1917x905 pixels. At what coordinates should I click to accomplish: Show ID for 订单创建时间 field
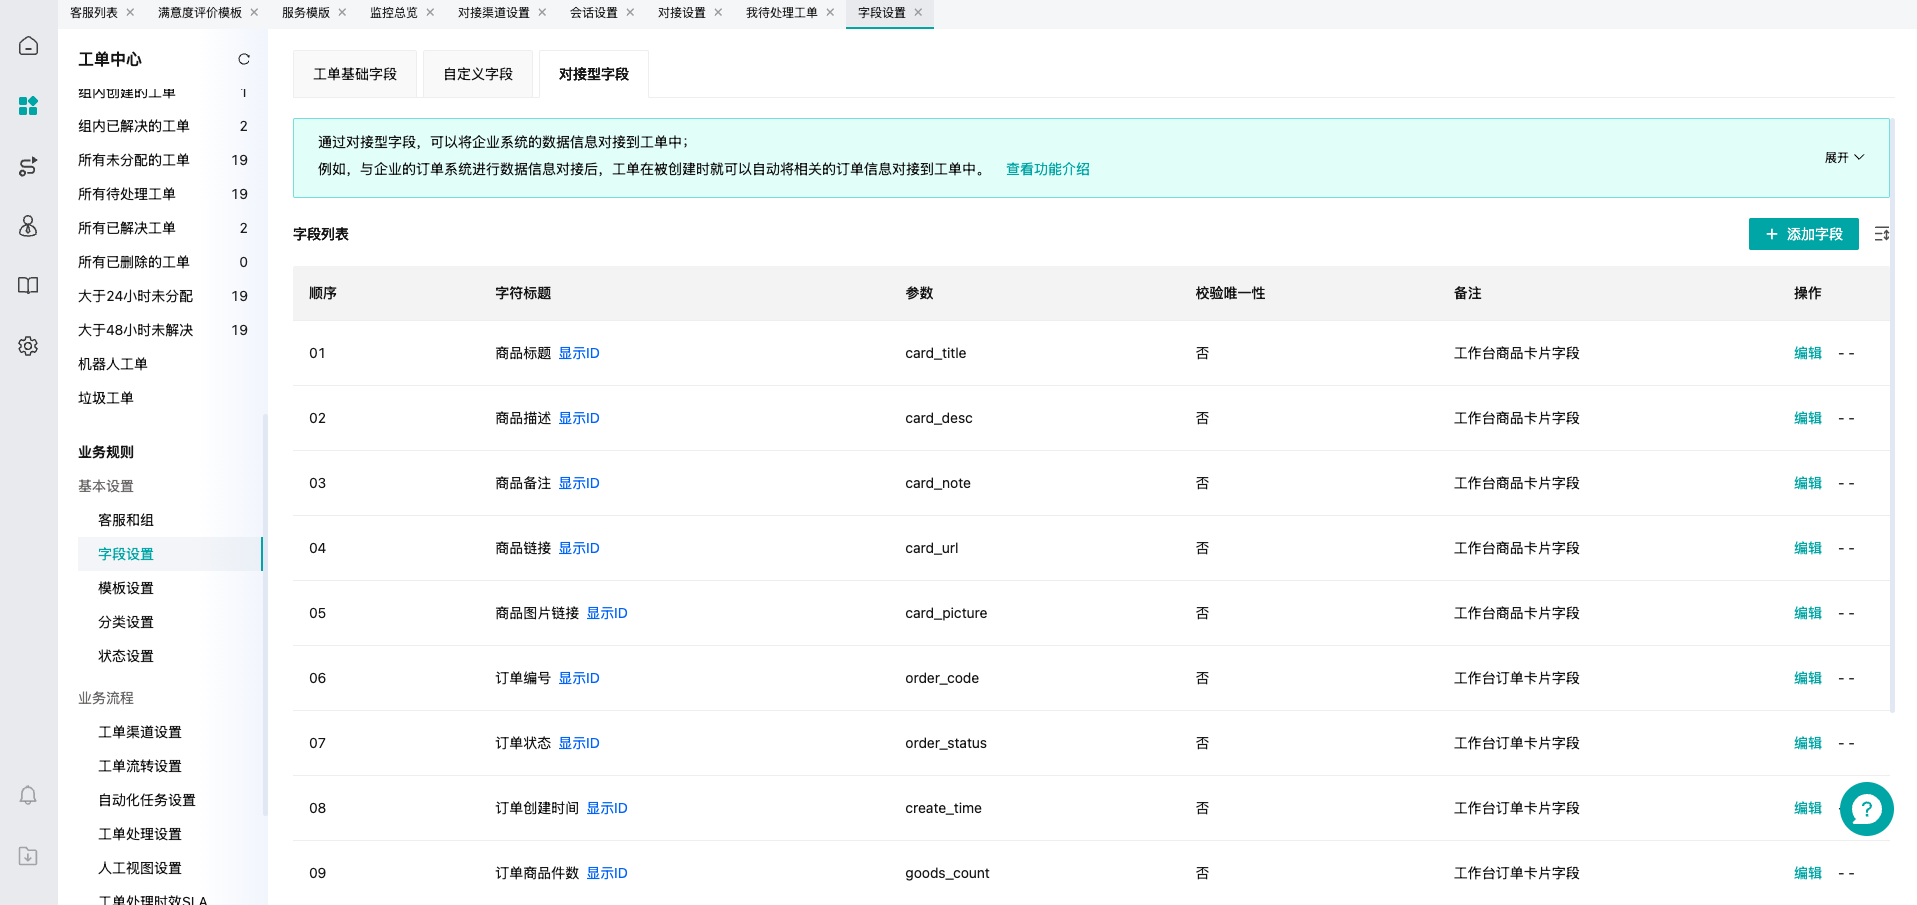[x=607, y=808]
